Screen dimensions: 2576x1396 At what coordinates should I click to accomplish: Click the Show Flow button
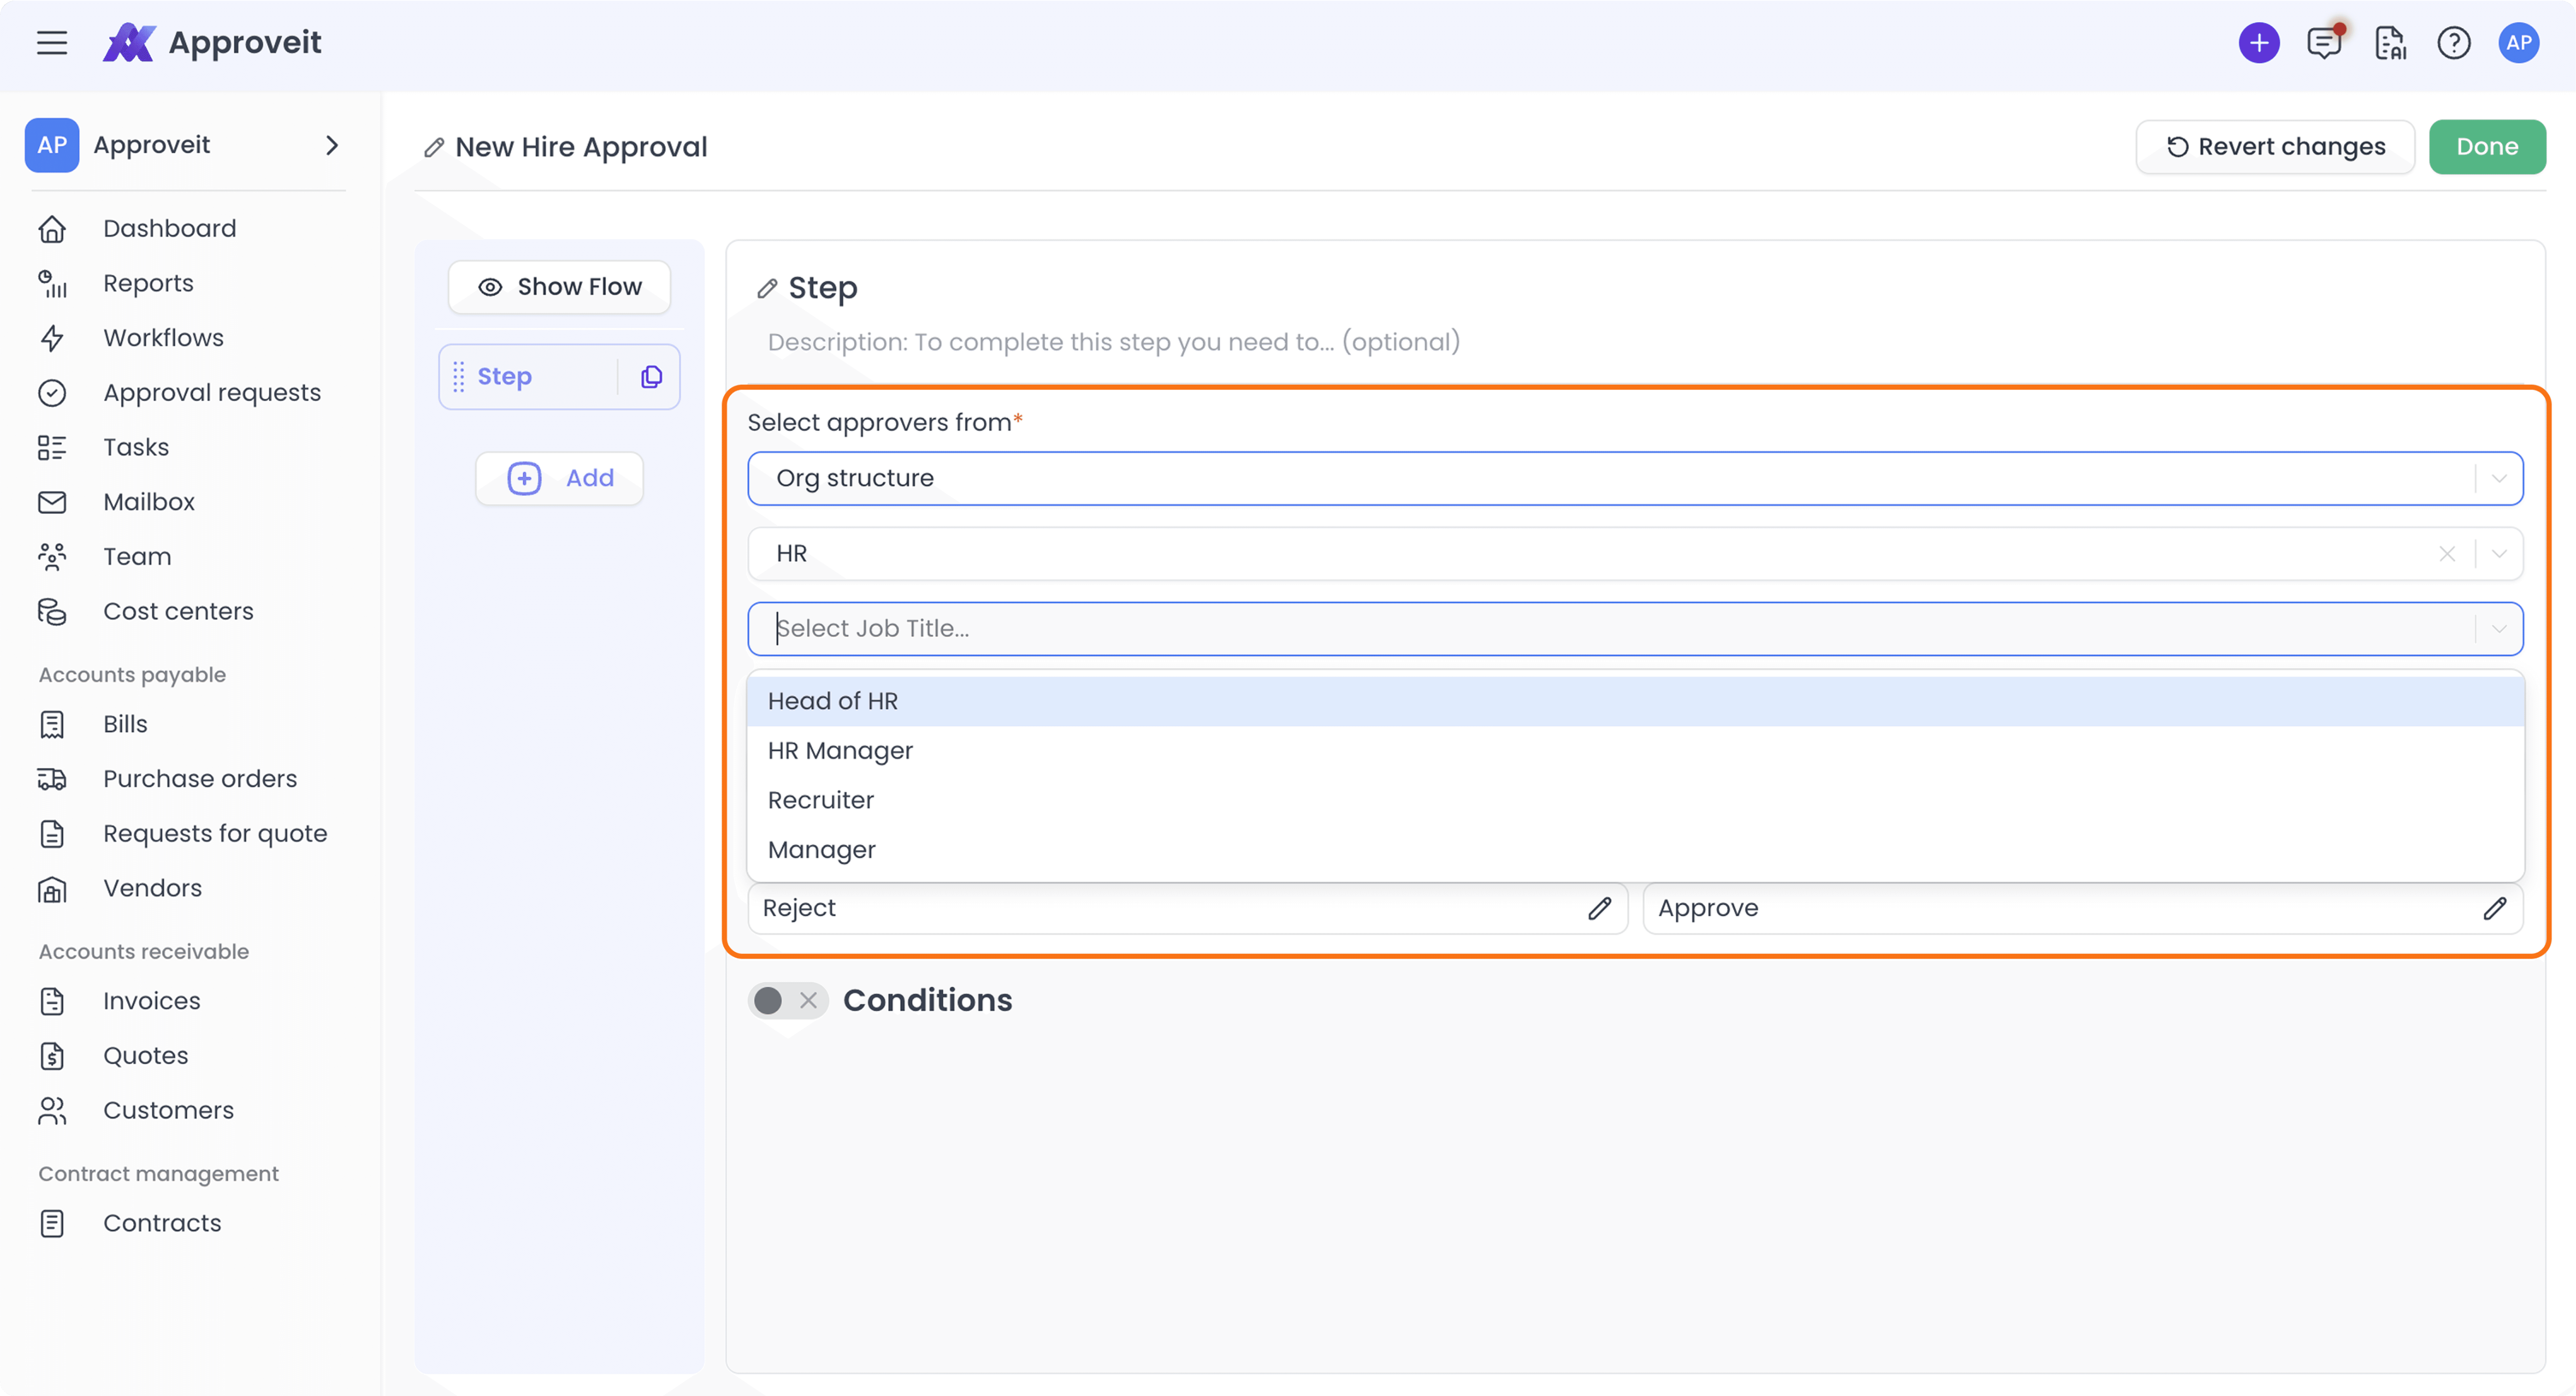pyautogui.click(x=559, y=287)
